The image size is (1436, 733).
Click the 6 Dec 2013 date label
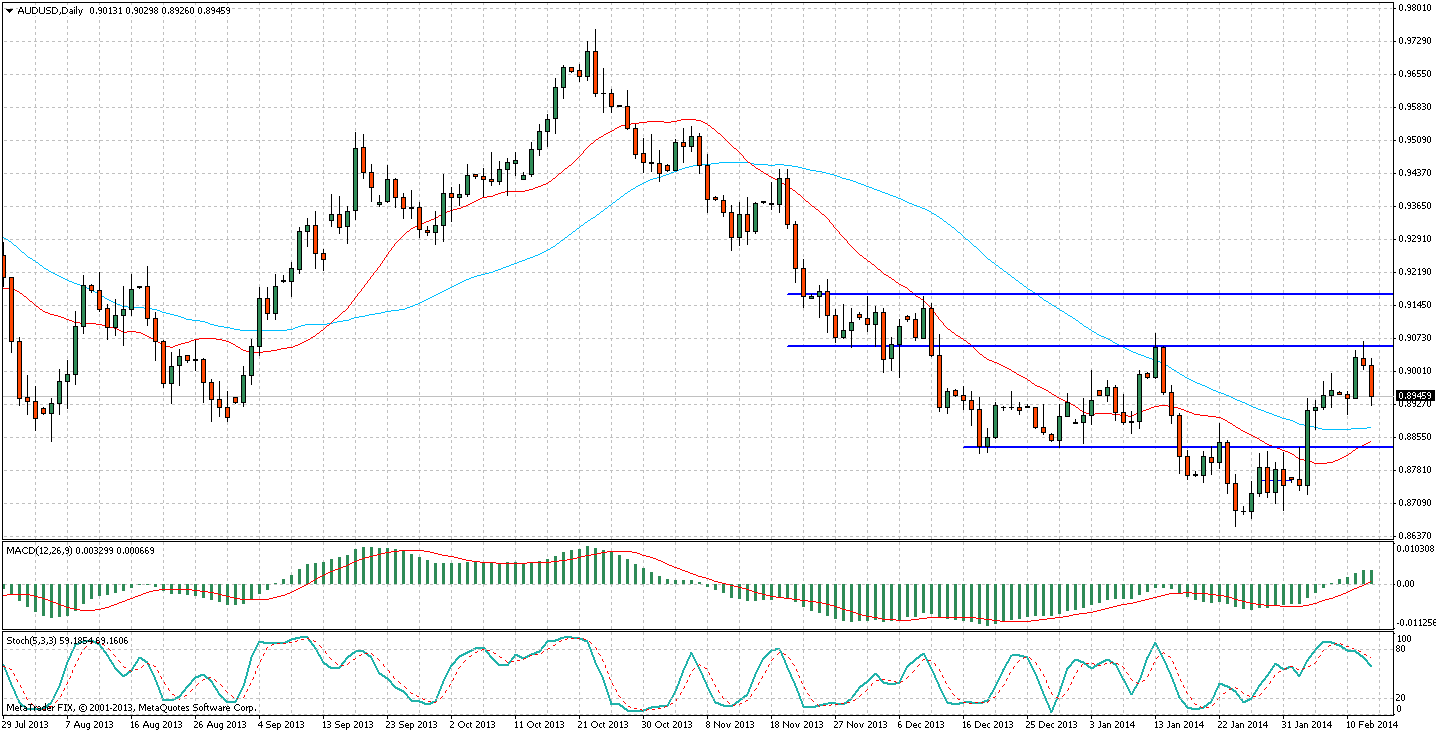coord(921,724)
